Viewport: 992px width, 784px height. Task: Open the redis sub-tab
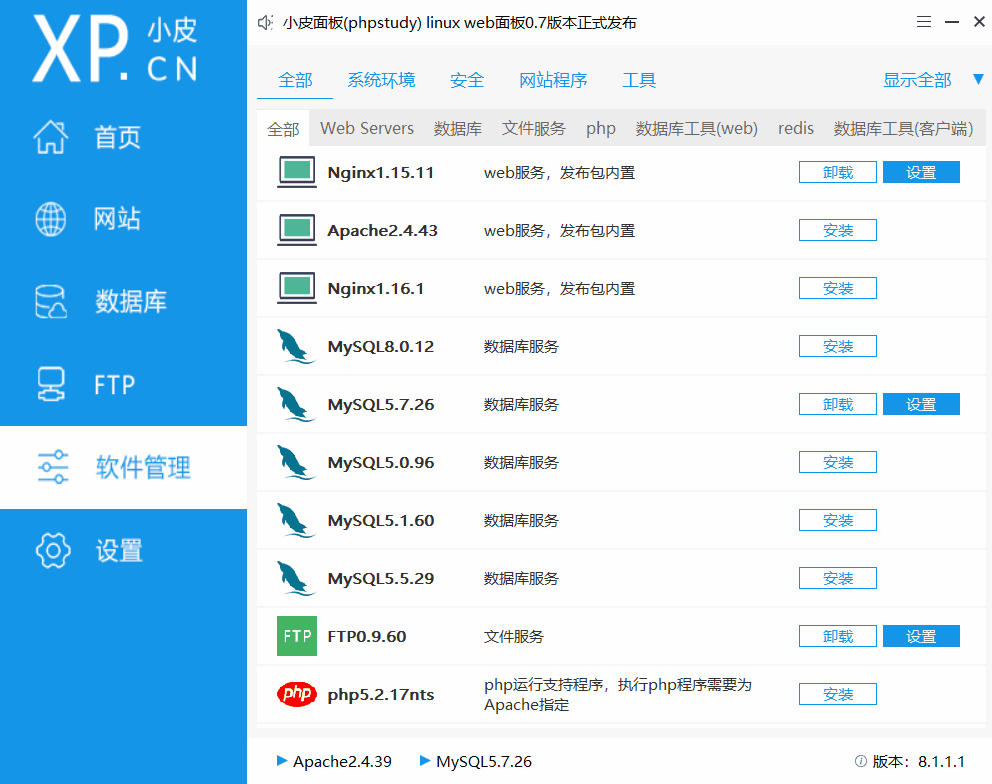[x=796, y=128]
